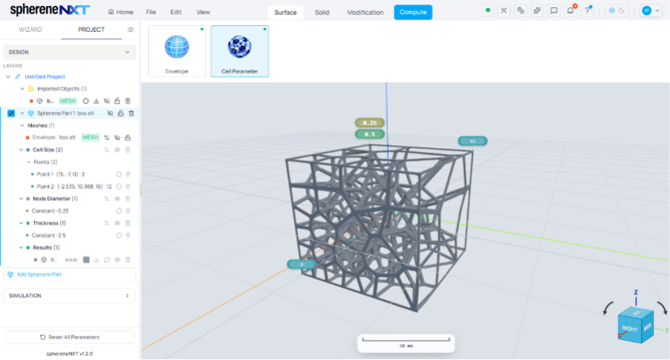Recompute the result via refresh icon
The height and width of the screenshot is (360, 670).
[x=107, y=260]
